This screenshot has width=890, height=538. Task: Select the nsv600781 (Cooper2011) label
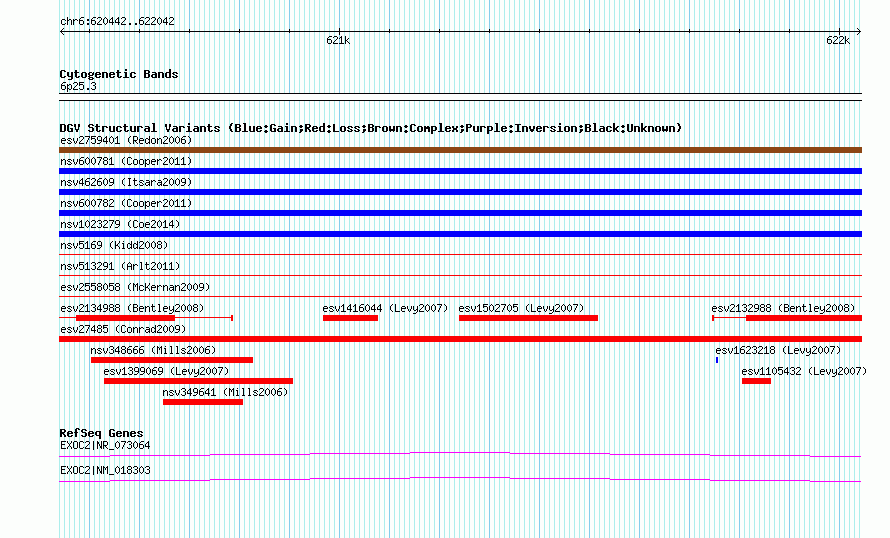click(x=126, y=161)
